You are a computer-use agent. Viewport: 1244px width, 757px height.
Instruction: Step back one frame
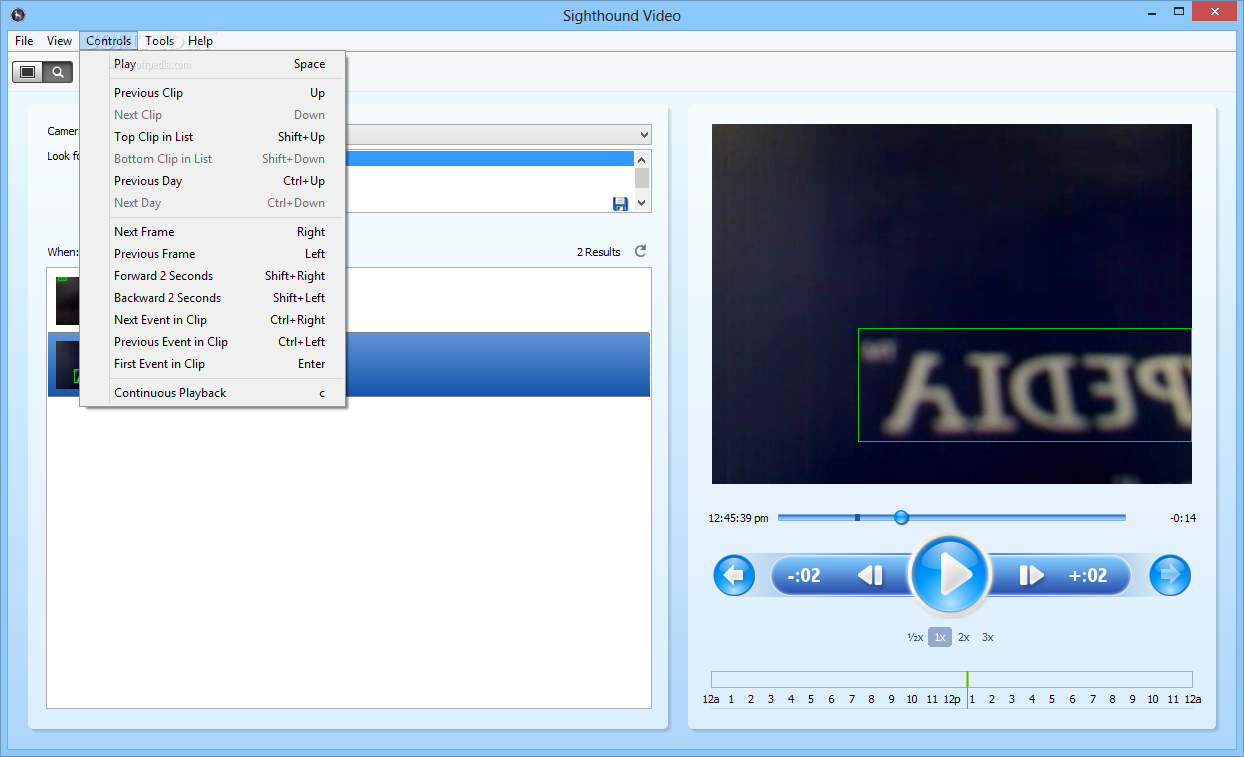(x=870, y=575)
